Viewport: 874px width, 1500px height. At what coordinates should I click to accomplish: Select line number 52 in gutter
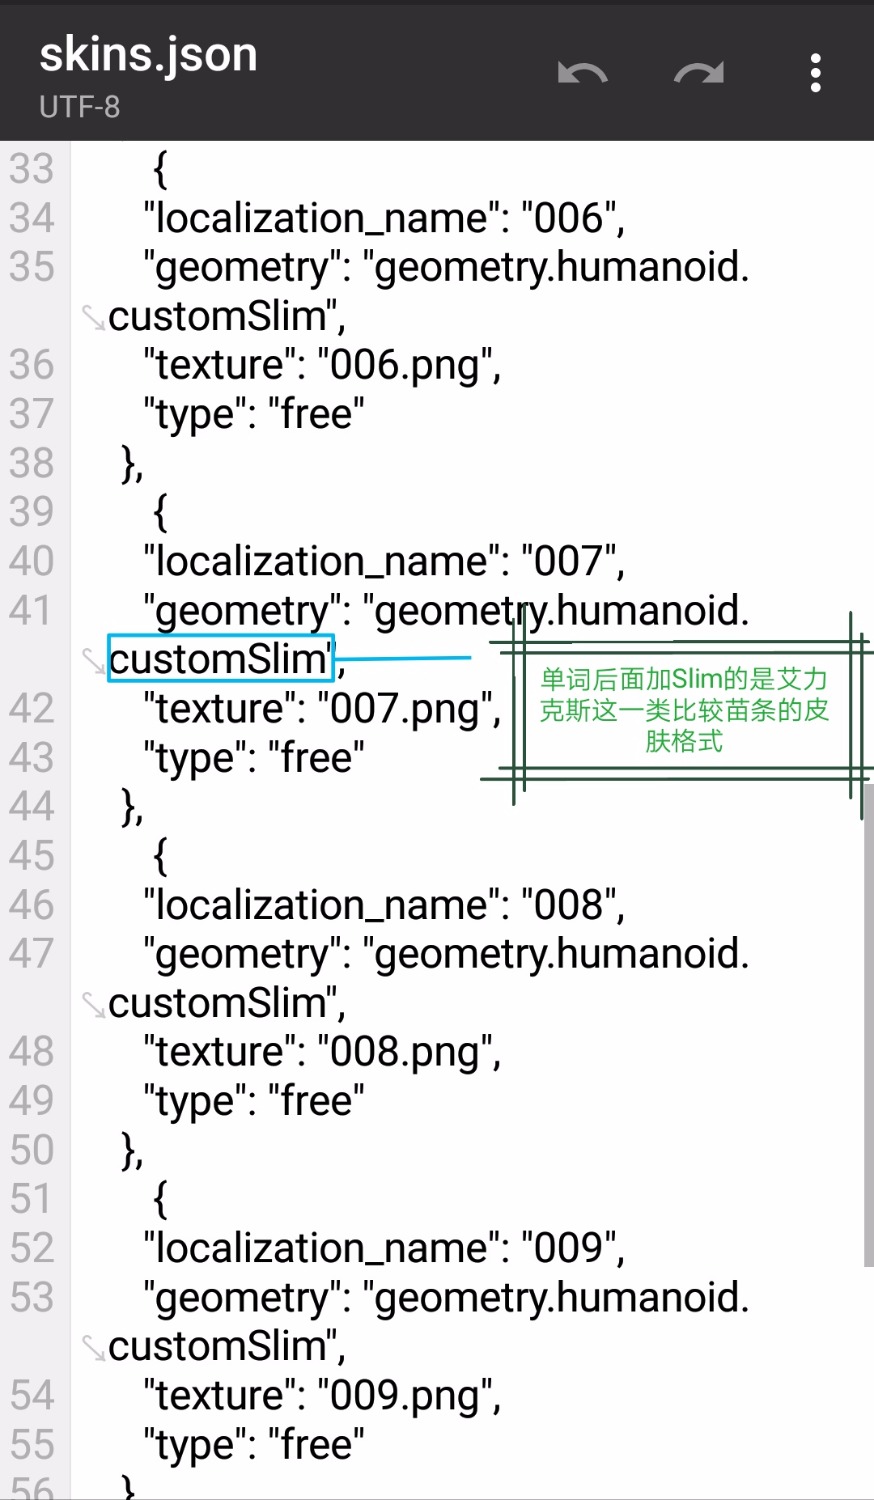pos(31,1248)
